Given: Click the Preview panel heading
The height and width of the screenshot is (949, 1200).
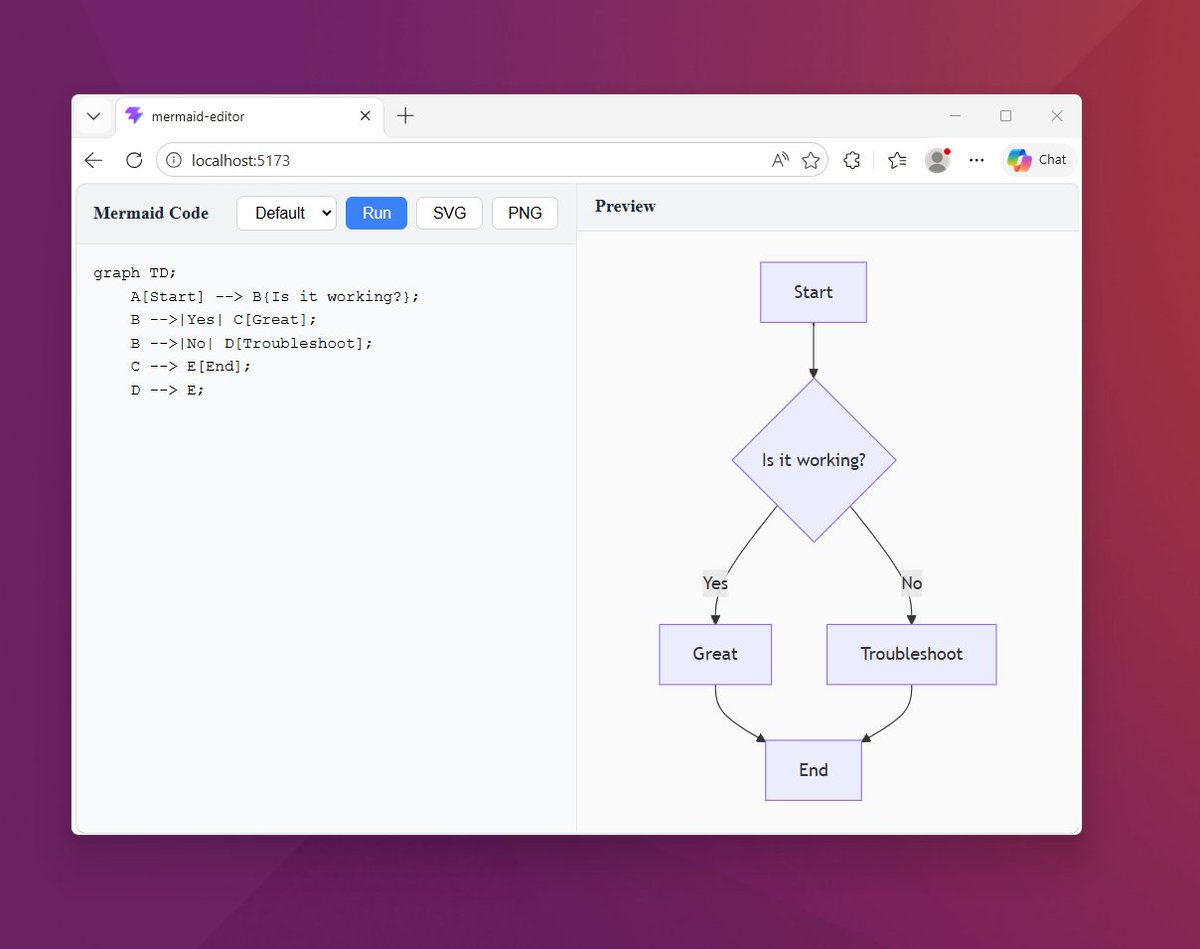Looking at the screenshot, I should pos(625,206).
